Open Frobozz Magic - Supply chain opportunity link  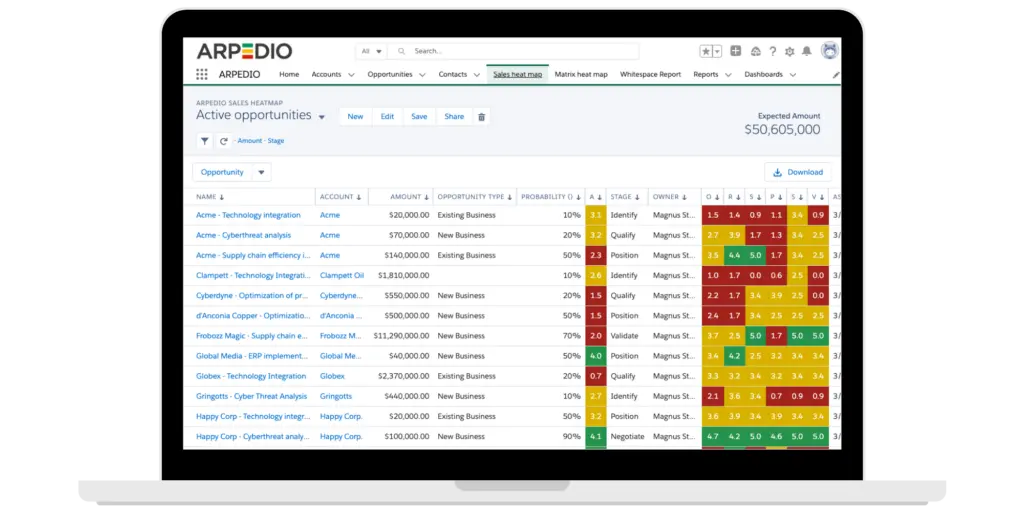pos(251,336)
